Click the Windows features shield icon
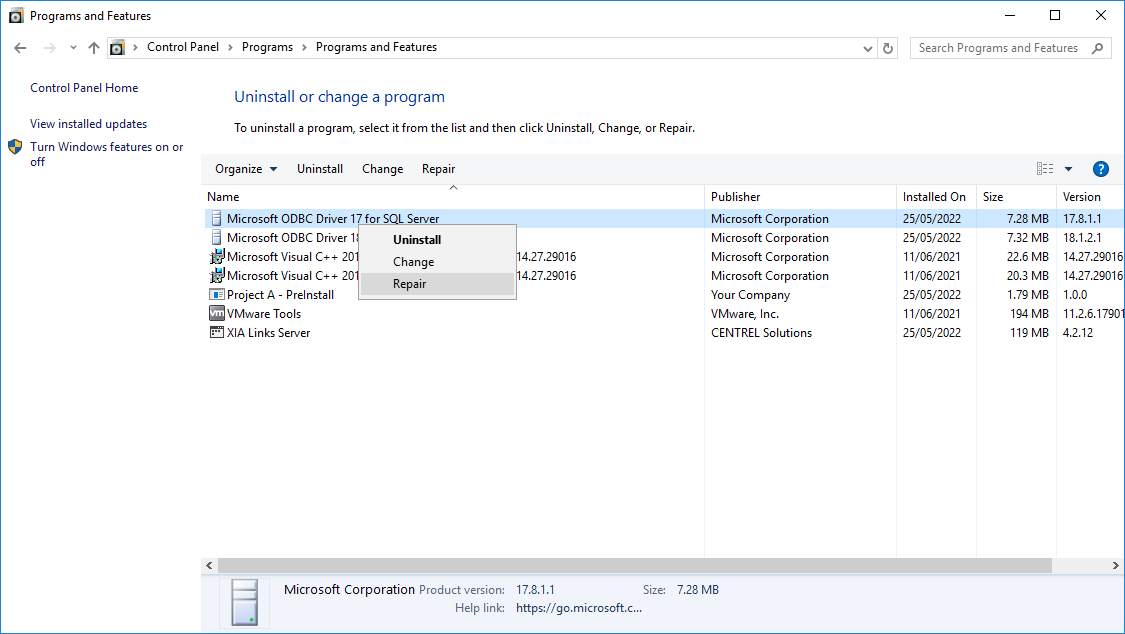The image size is (1125, 634). point(15,147)
